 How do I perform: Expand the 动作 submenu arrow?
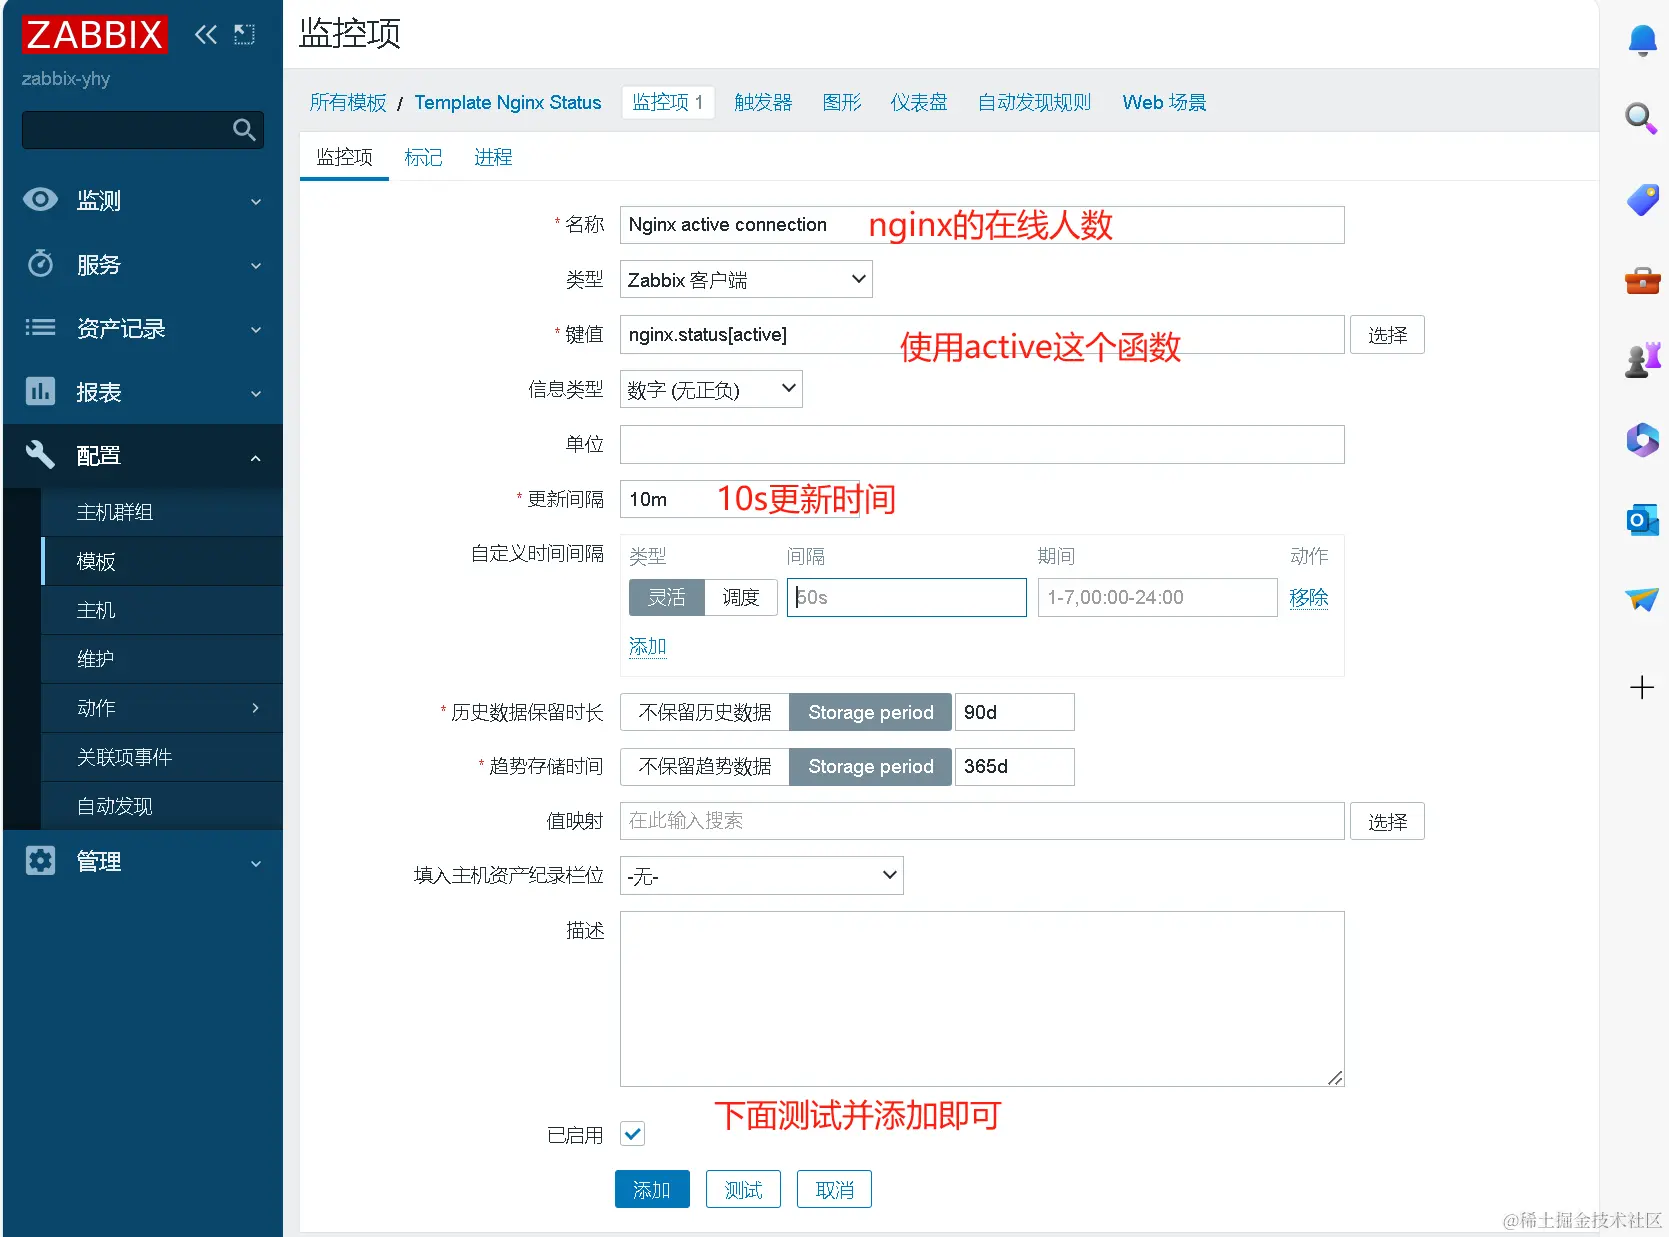pyautogui.click(x=256, y=708)
